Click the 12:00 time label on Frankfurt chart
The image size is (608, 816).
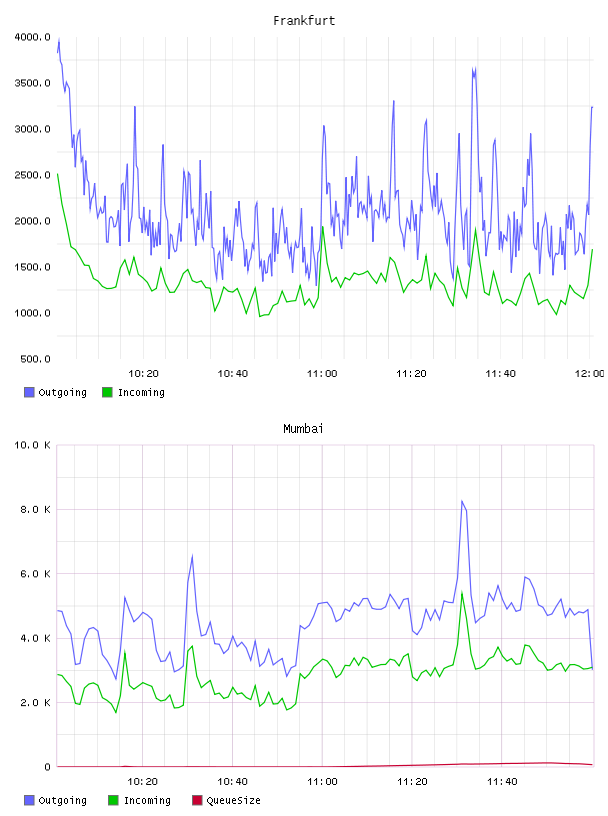pyautogui.click(x=590, y=374)
